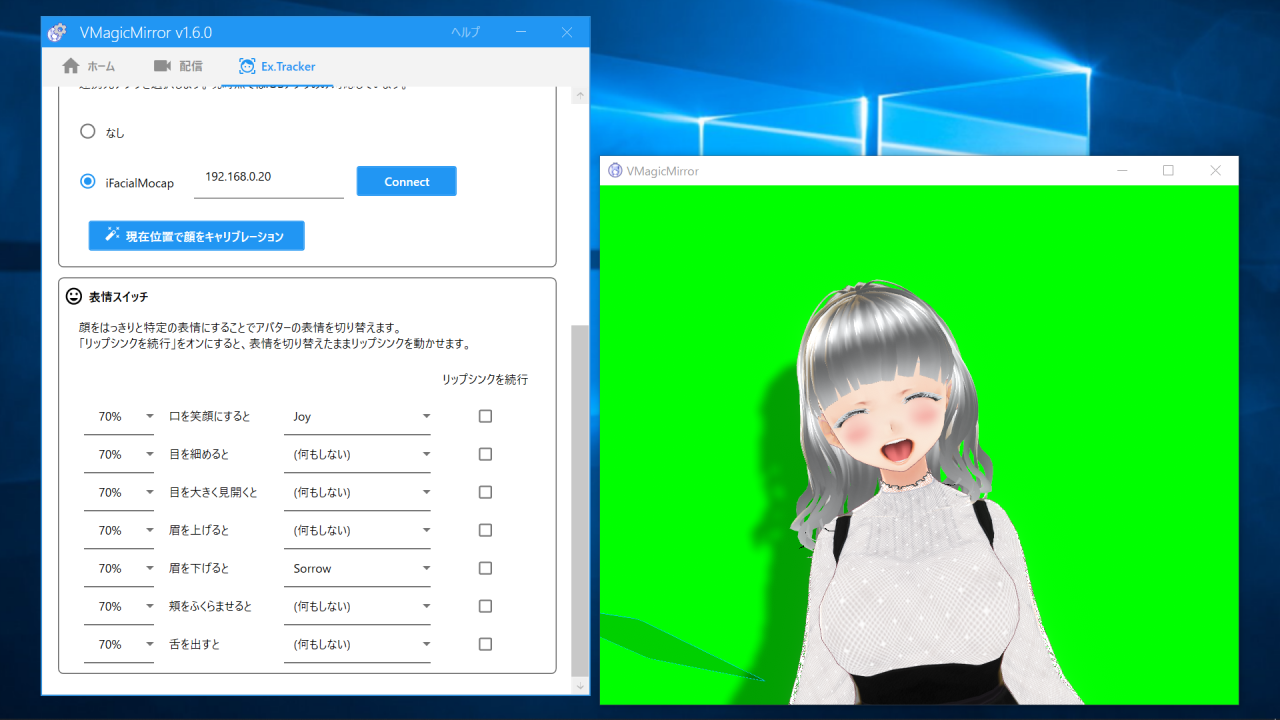Open the threshold dropdown for 目を大きく見開くと
Screen dimensions: 1280x720
coord(119,493)
